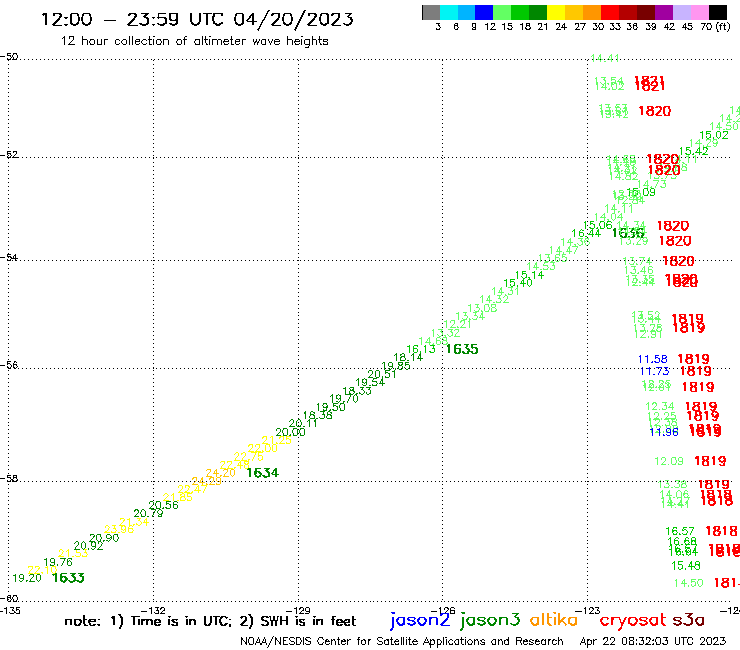Click the longitude axis label '-132'

[x=153, y=610]
